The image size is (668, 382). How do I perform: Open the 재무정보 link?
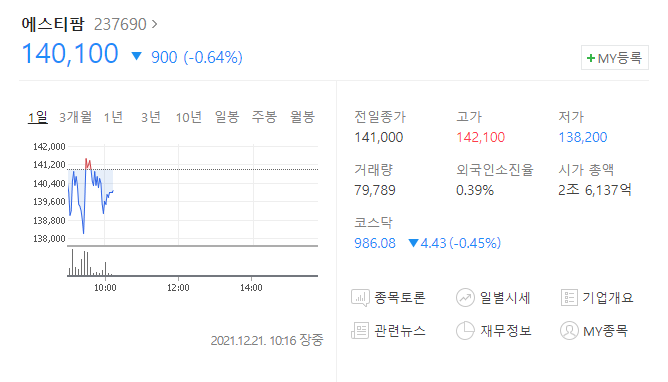coord(506,330)
